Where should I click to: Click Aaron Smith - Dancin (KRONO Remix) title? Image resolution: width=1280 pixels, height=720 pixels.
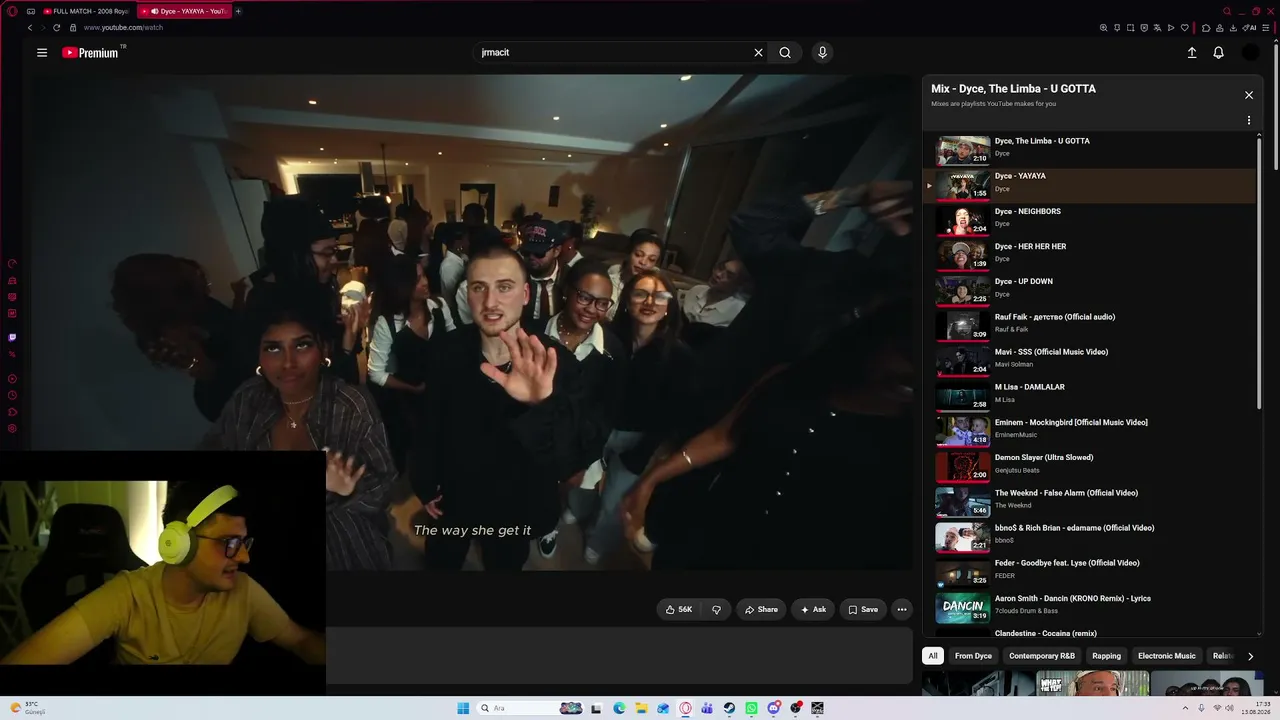[x=1072, y=598]
